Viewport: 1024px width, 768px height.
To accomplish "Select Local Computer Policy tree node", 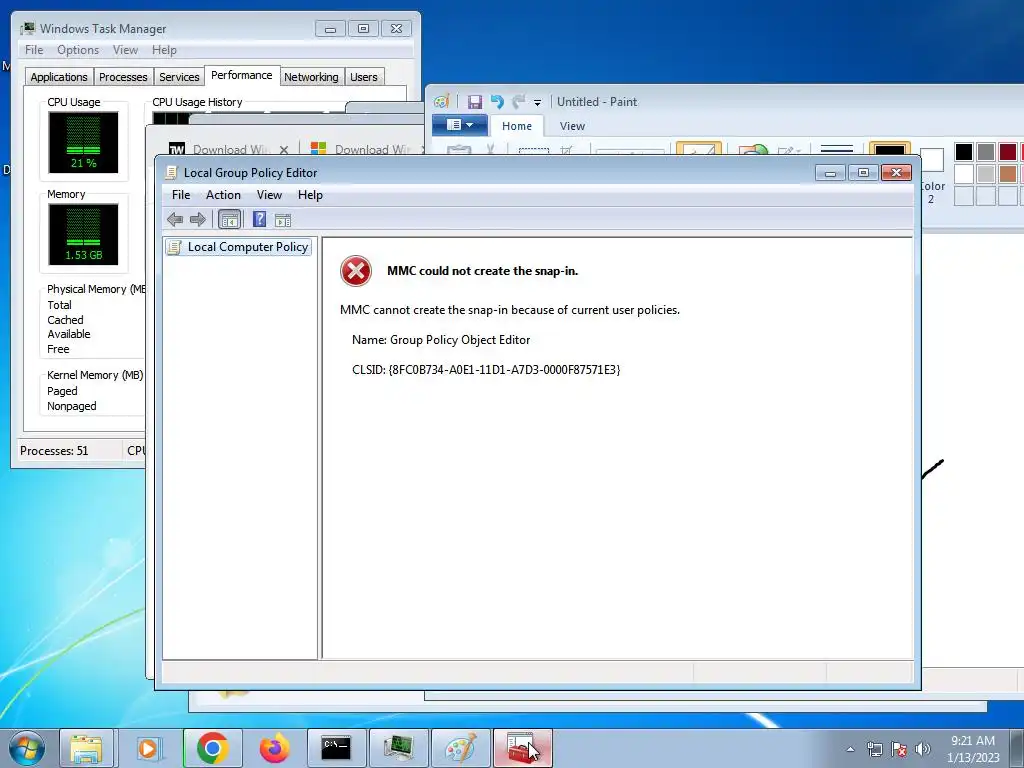I will coord(239,247).
